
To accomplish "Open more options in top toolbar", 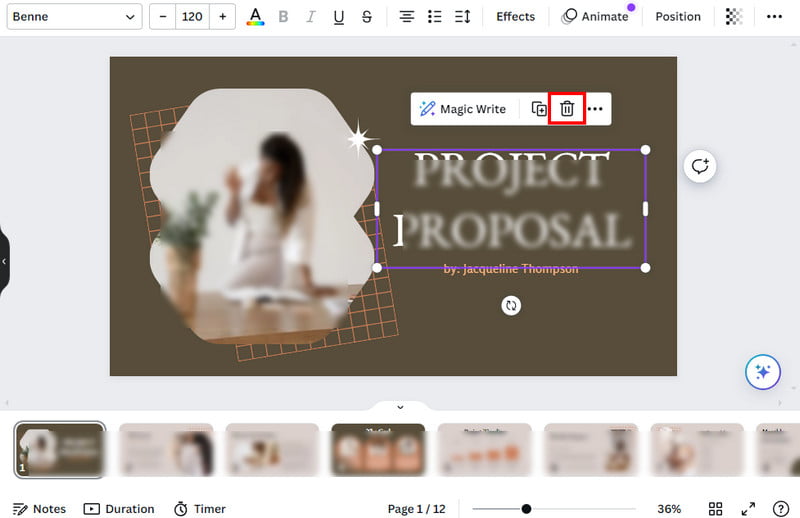I will pyautogui.click(x=774, y=17).
